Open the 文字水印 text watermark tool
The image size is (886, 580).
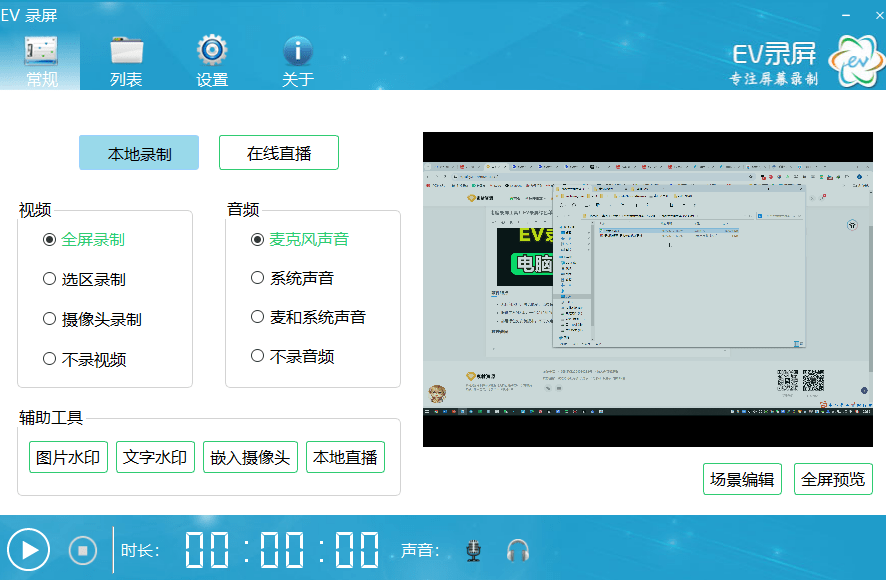155,457
